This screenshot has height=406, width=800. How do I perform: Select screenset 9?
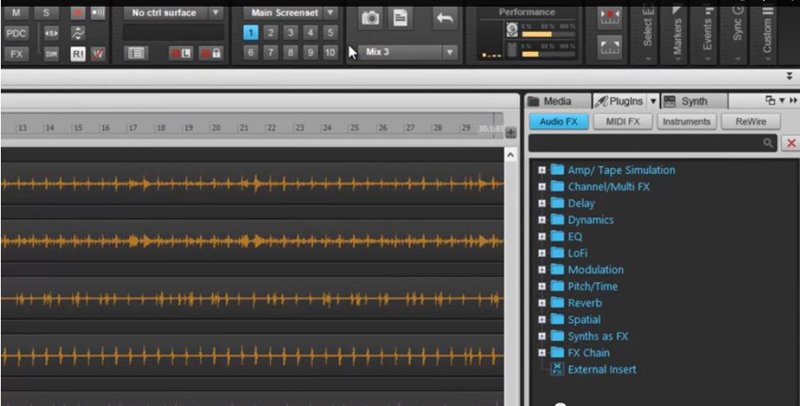point(310,53)
